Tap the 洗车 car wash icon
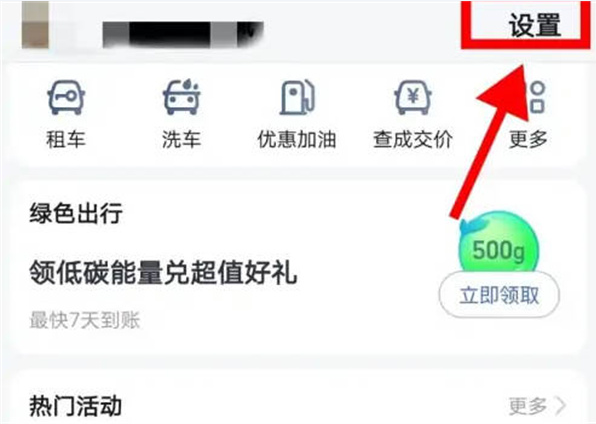Viewport: 596px width, 424px height. [x=181, y=97]
